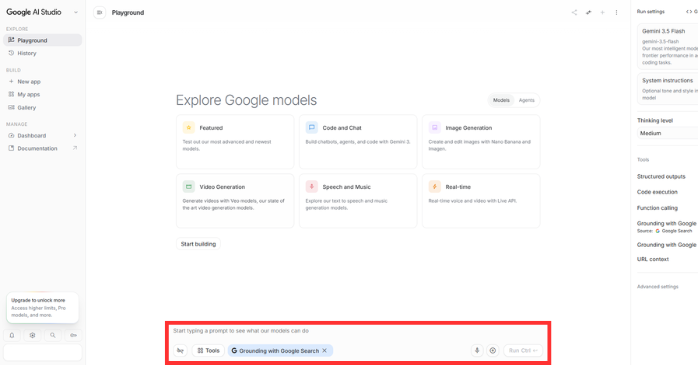Remove the Grounding with Google Search chip
This screenshot has width=698, height=365.
[x=325, y=350]
